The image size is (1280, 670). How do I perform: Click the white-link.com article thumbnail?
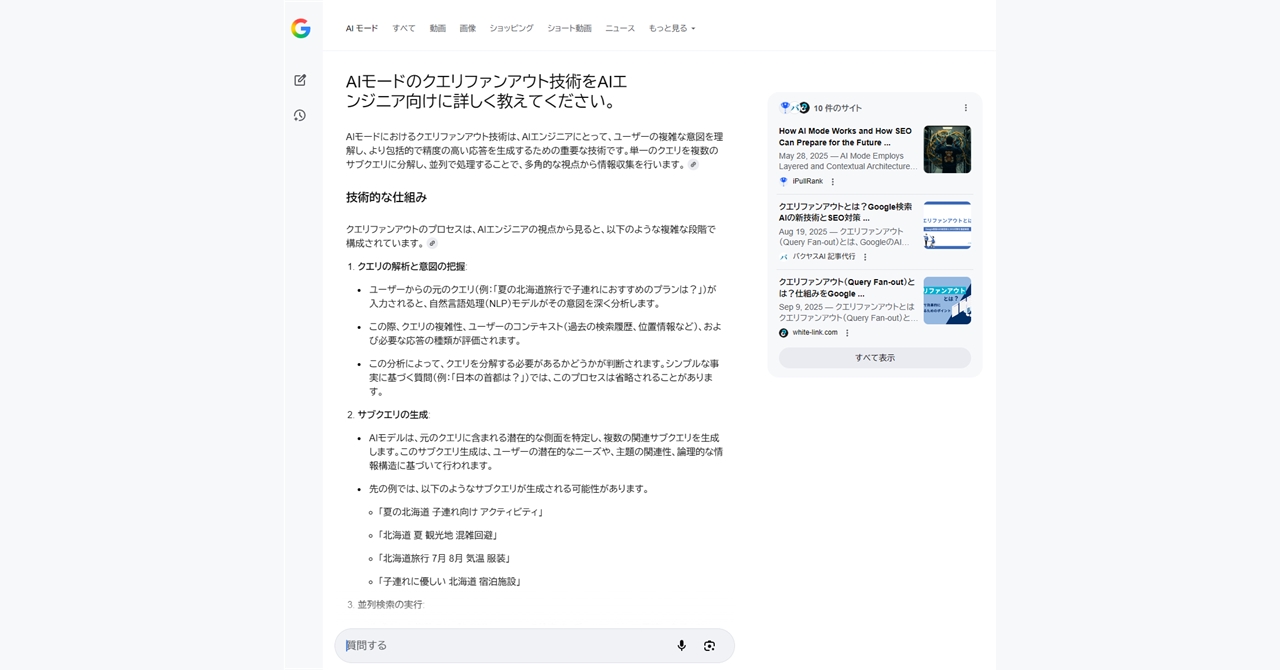click(x=946, y=300)
